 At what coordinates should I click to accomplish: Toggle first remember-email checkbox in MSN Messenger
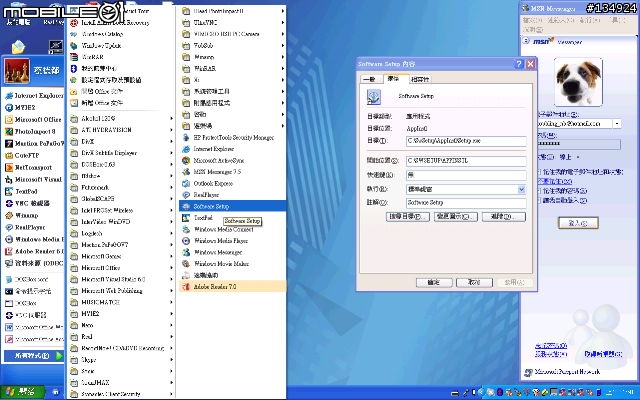[539, 172]
